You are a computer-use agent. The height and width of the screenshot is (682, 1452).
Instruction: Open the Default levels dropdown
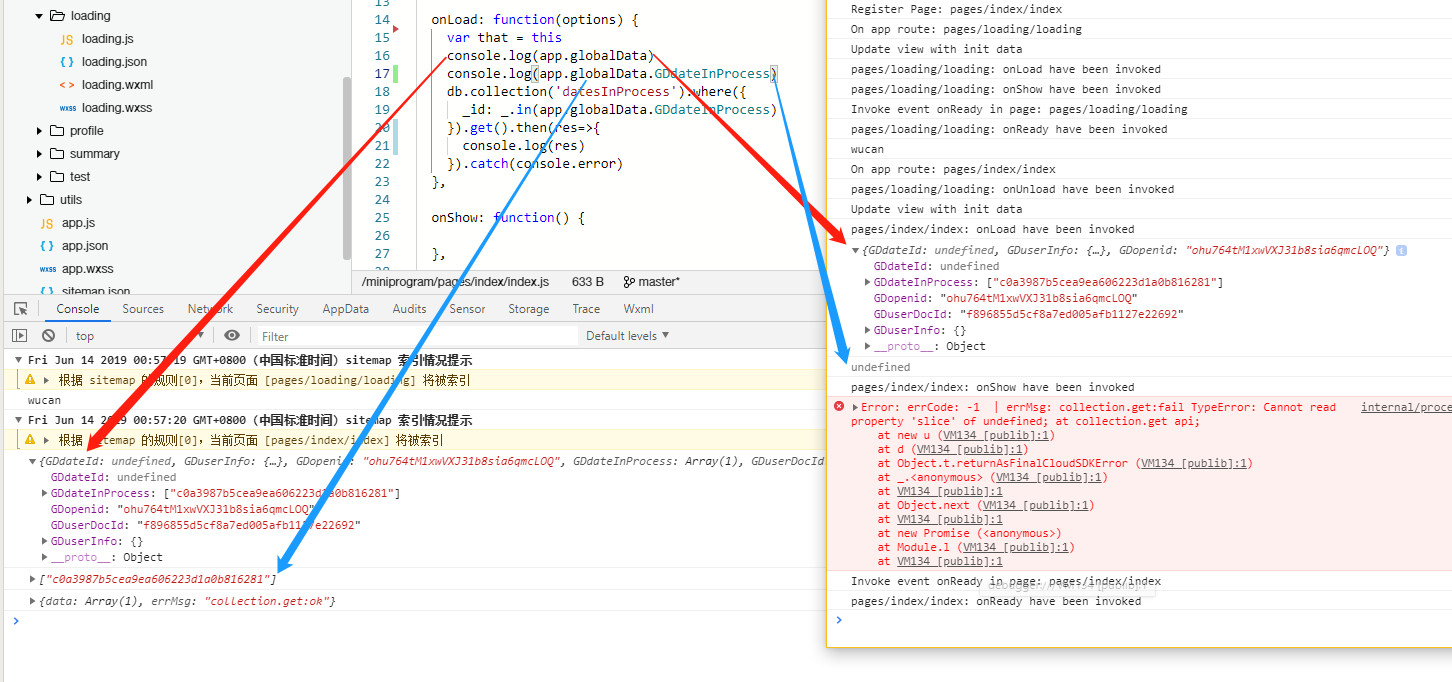[627, 336]
